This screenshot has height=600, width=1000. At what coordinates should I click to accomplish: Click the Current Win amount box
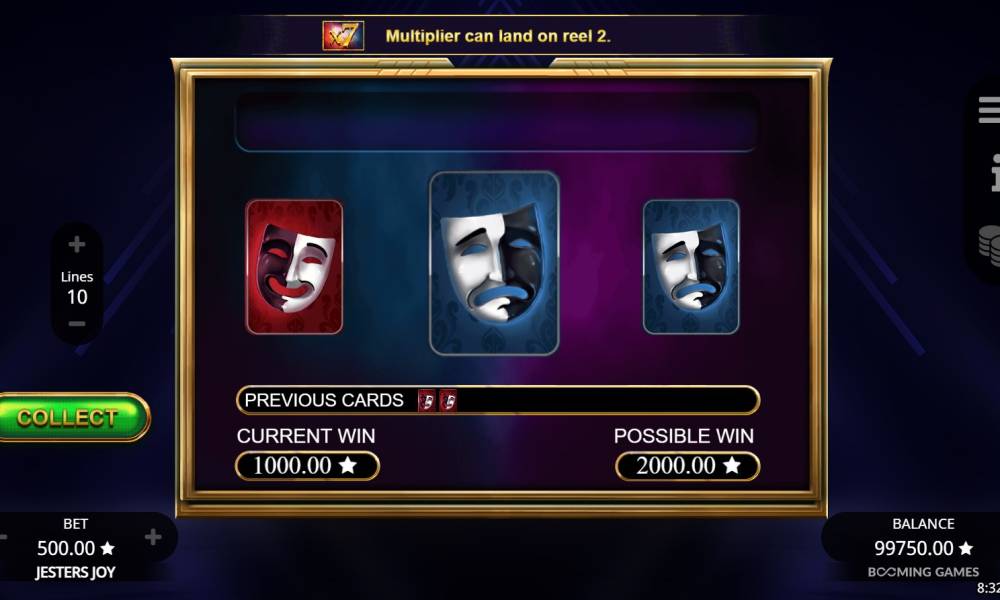pyautogui.click(x=307, y=466)
